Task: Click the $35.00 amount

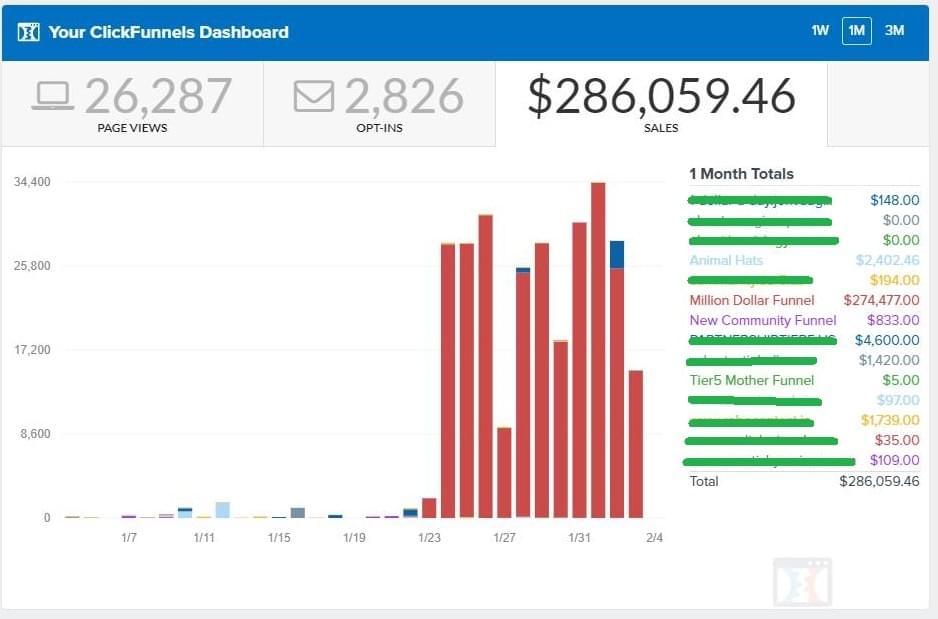Action: (897, 440)
